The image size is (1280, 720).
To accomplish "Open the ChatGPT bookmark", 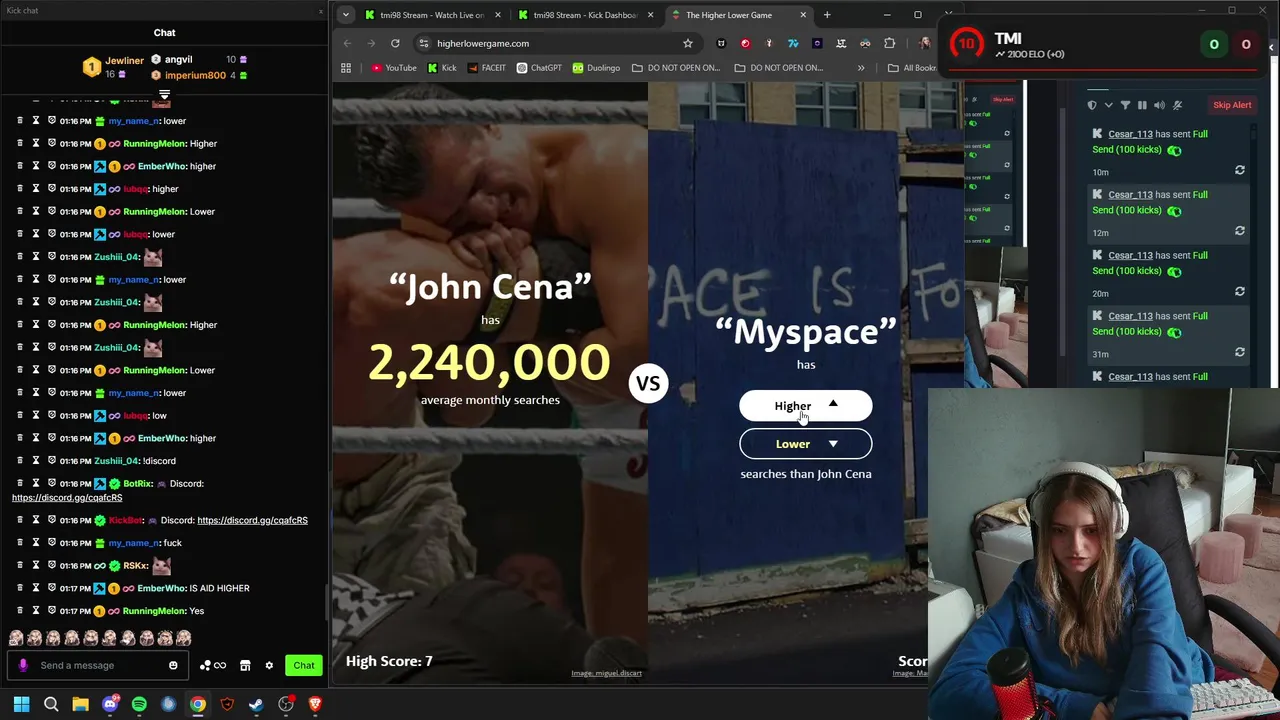I will 539,68.
